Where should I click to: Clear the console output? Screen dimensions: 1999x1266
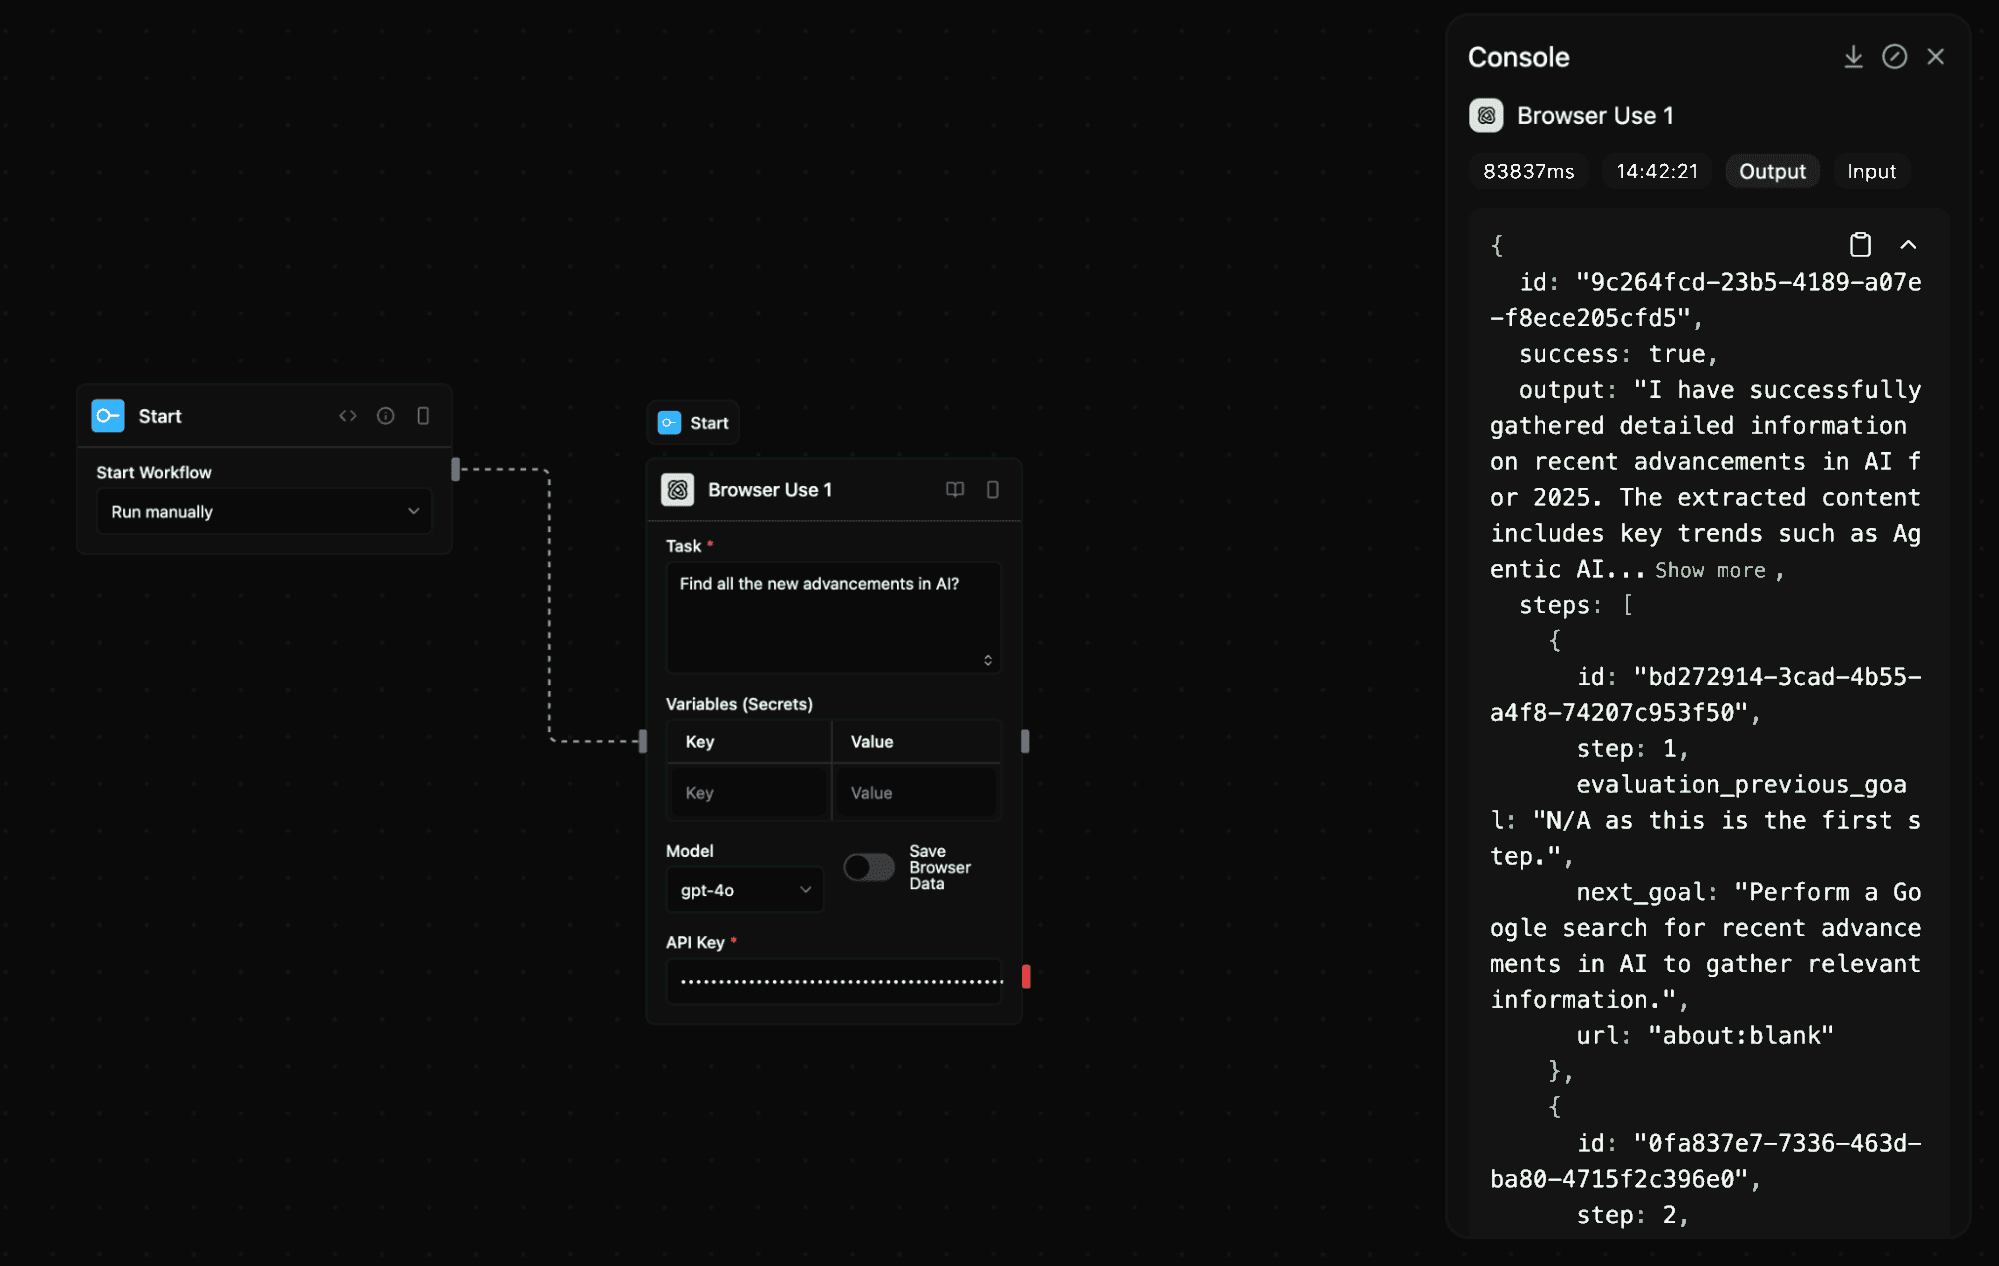click(1895, 56)
